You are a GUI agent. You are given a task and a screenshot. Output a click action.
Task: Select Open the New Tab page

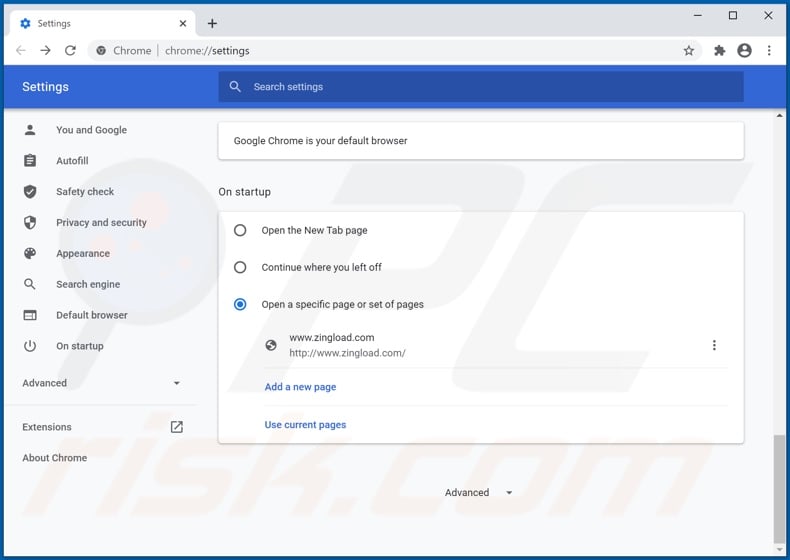[240, 230]
